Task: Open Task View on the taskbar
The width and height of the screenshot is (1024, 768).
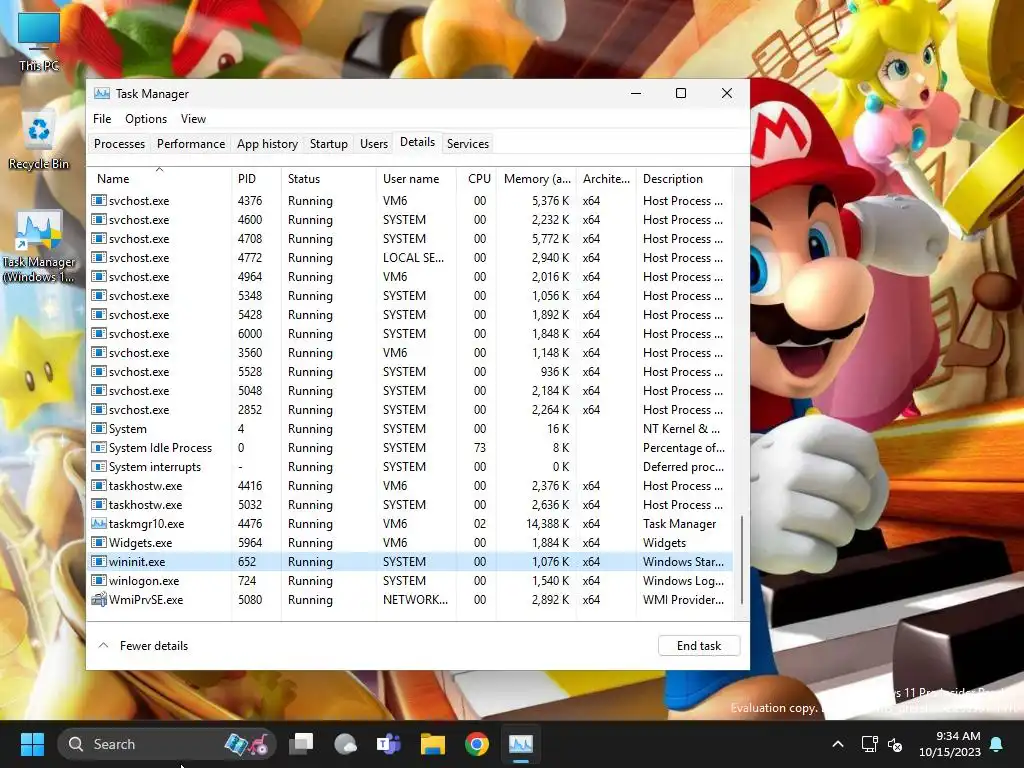Action: click(x=301, y=744)
